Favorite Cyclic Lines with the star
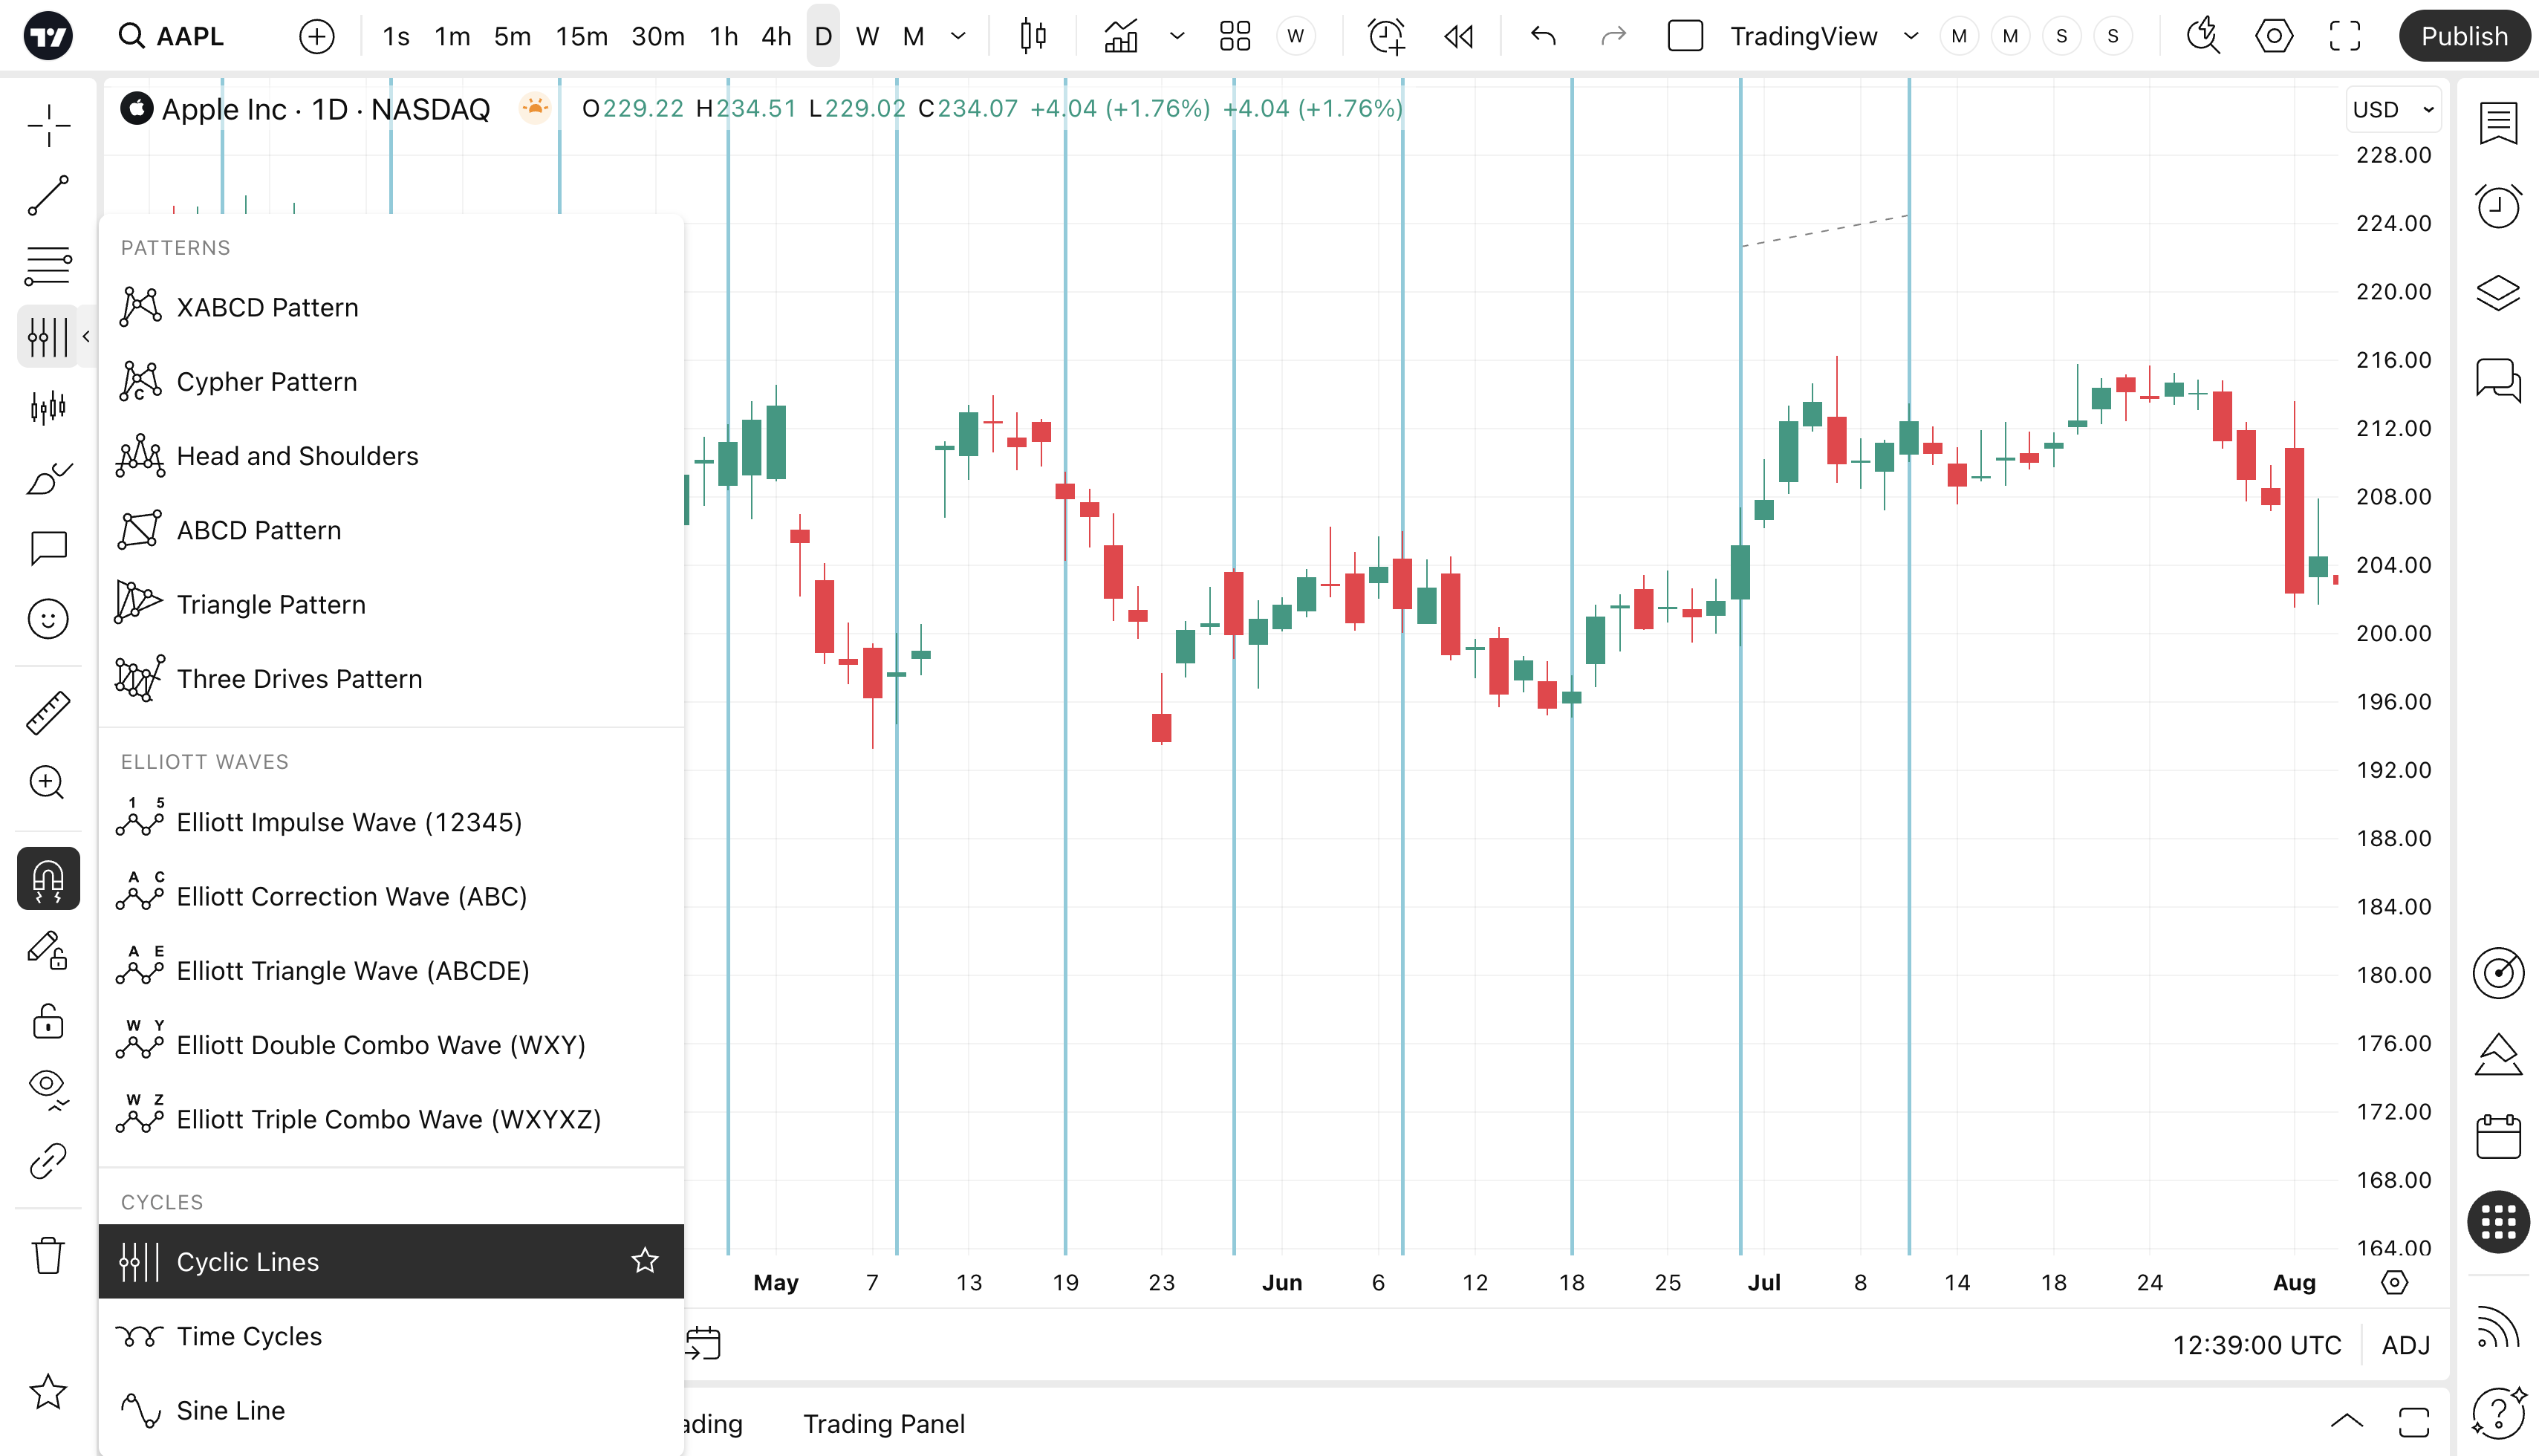 tap(645, 1261)
